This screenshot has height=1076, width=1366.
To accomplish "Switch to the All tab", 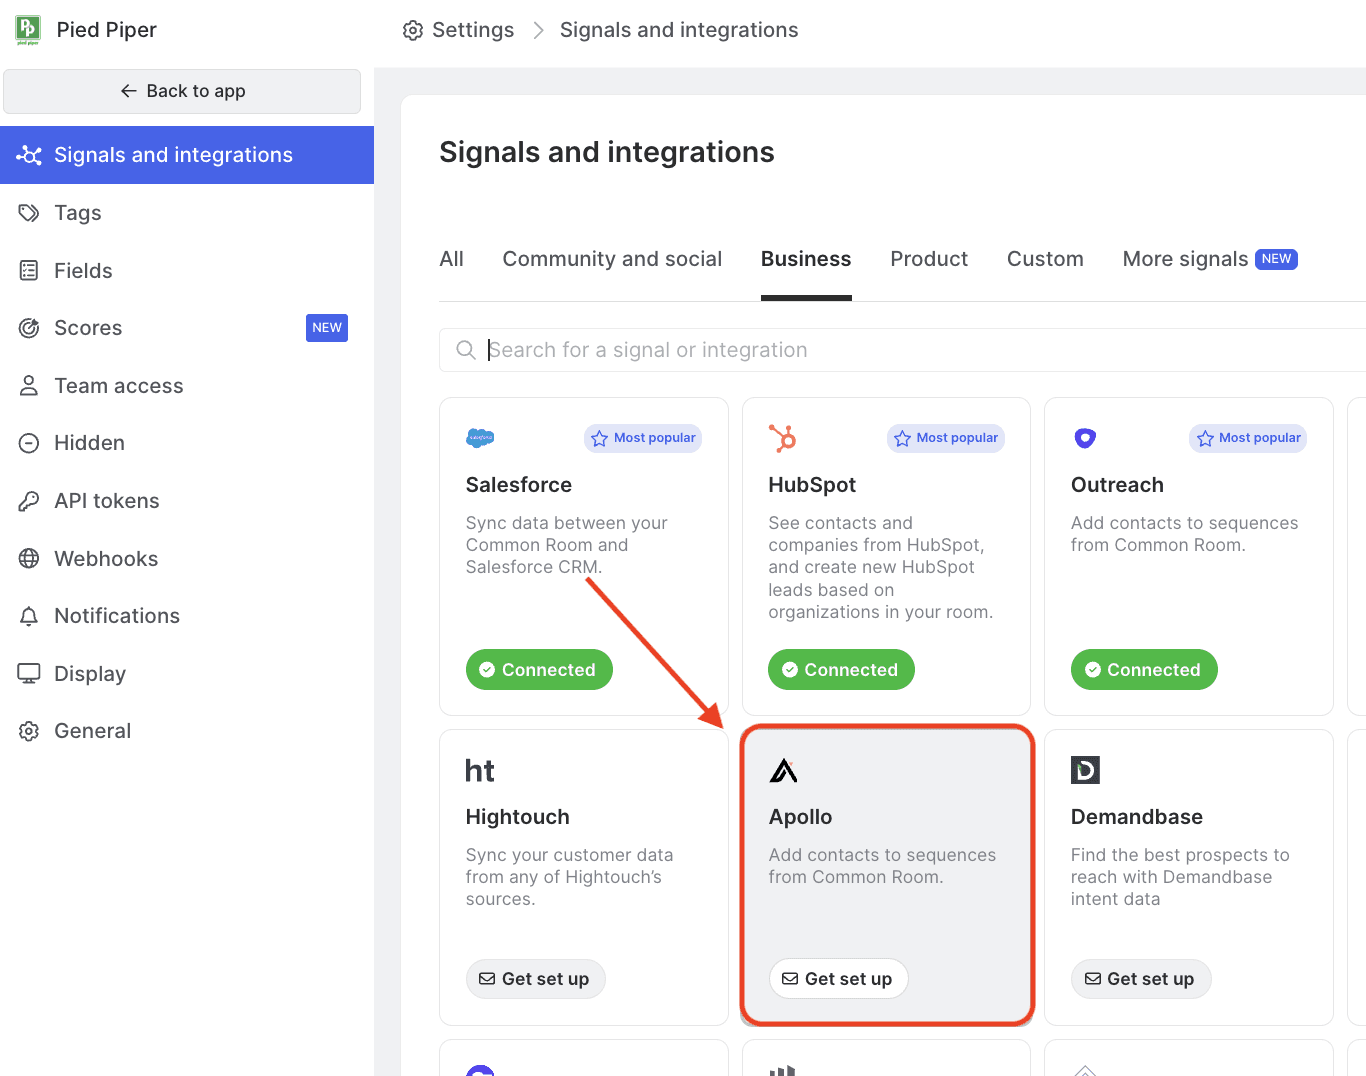I will point(451,259).
